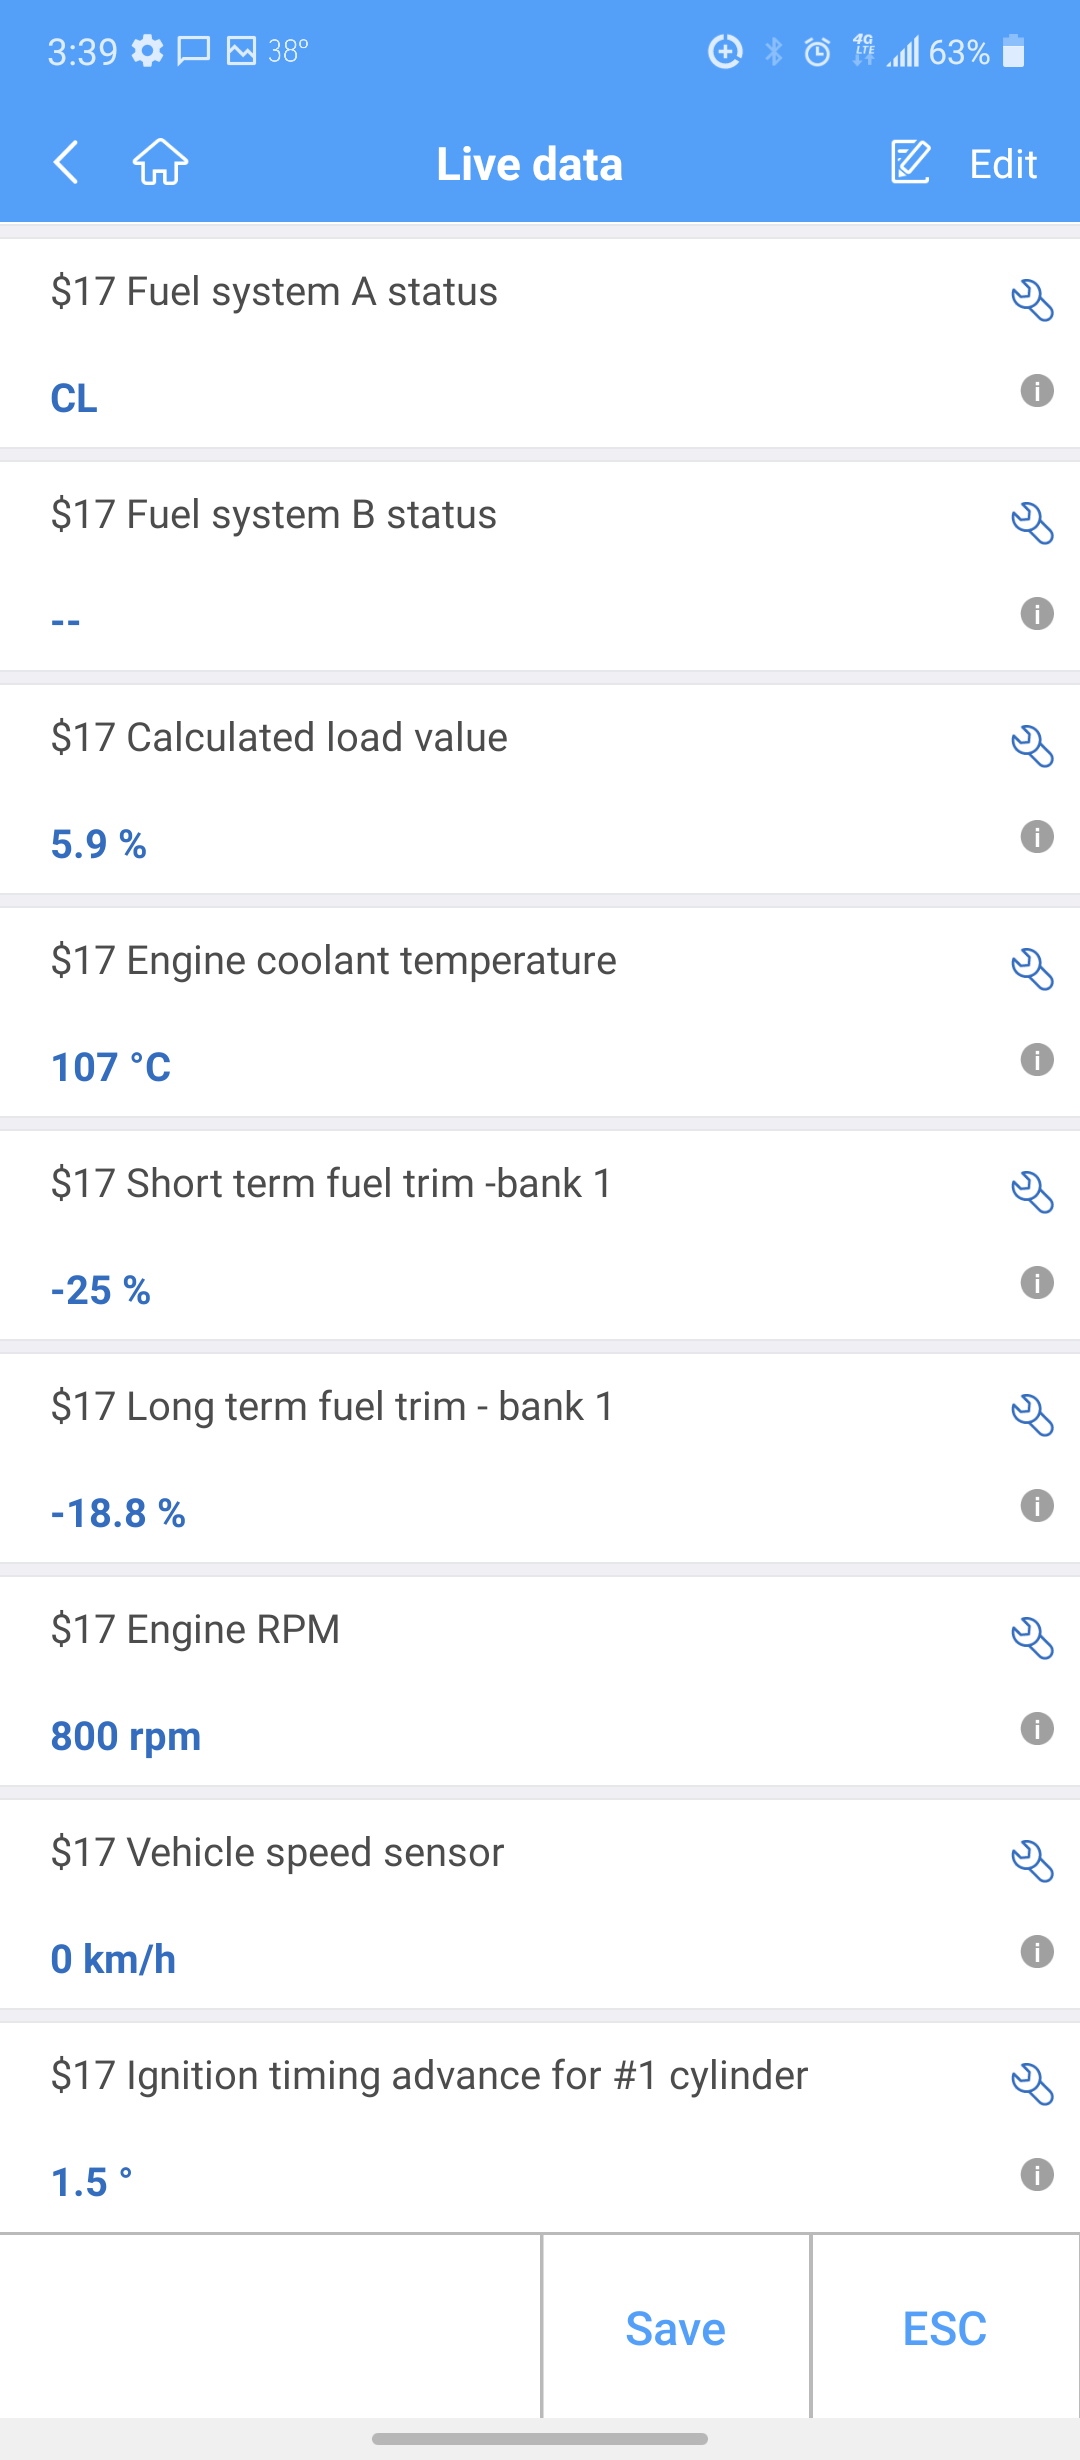1080x2460 pixels.
Task: Show info for Vehicle speed sensor
Action: click(x=1037, y=1951)
